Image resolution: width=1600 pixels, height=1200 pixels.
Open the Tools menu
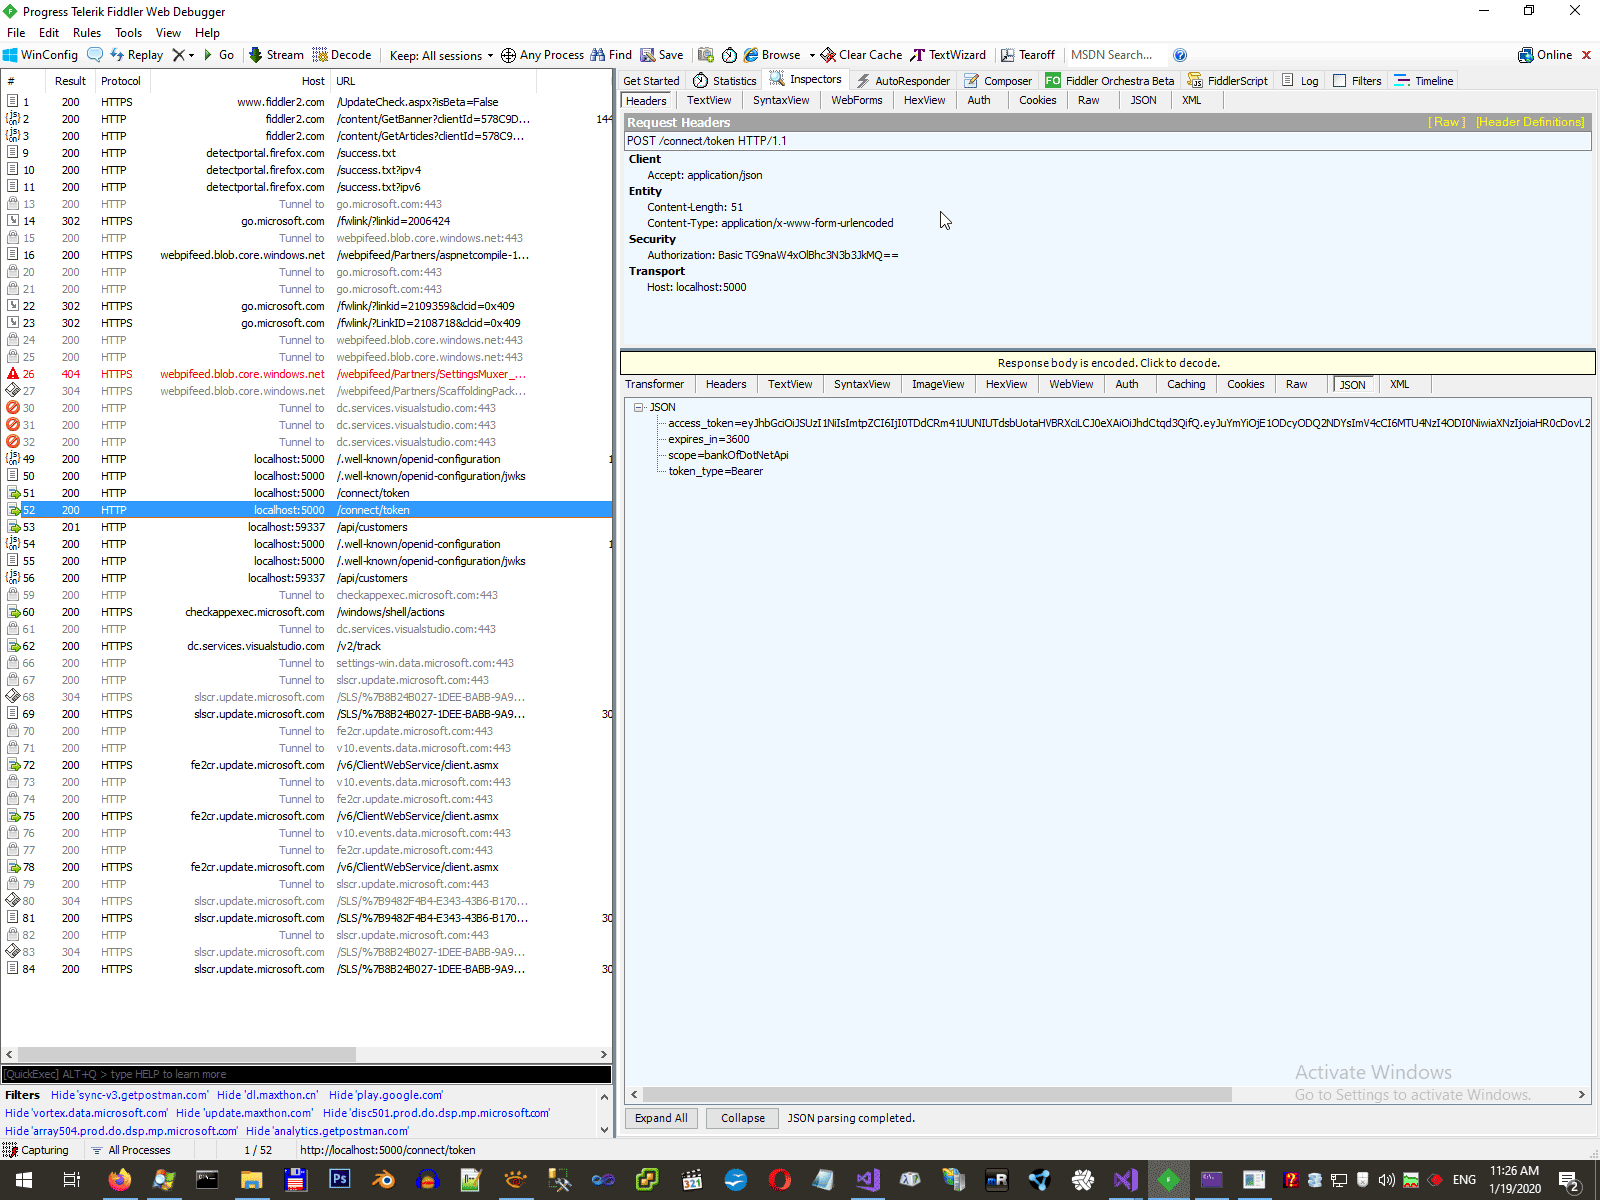point(129,33)
